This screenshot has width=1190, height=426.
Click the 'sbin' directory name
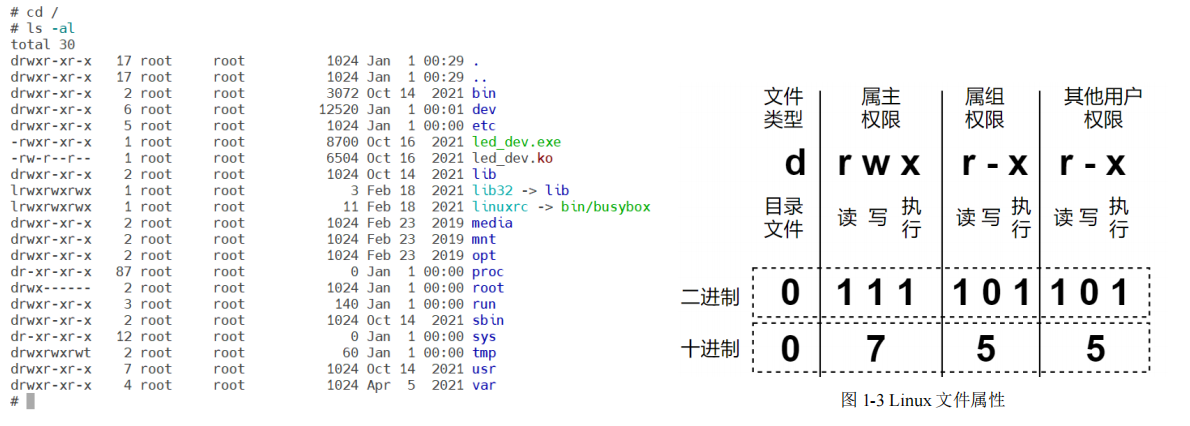point(488,320)
